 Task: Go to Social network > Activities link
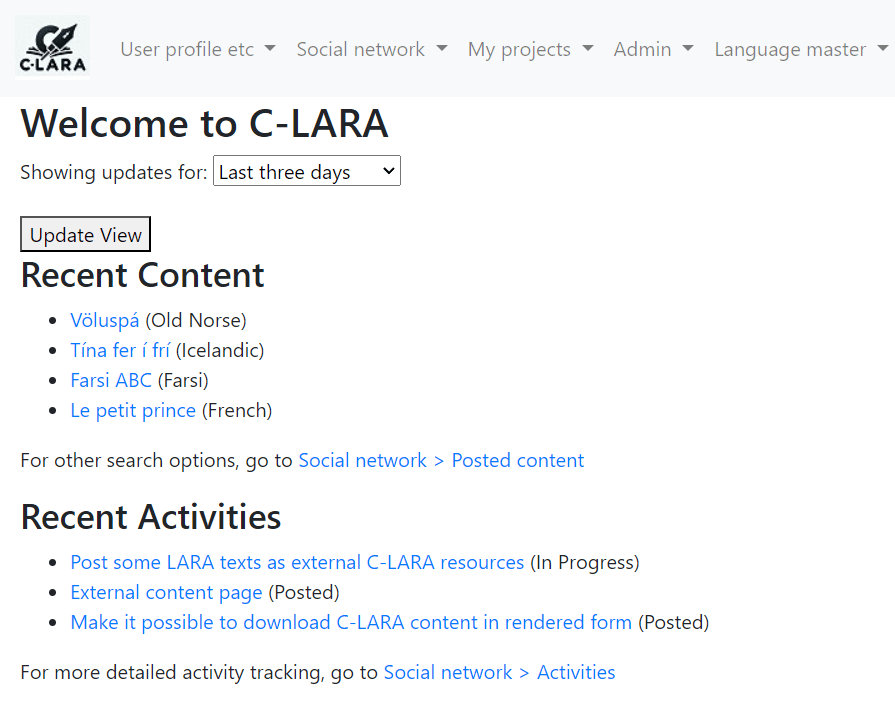(x=499, y=672)
